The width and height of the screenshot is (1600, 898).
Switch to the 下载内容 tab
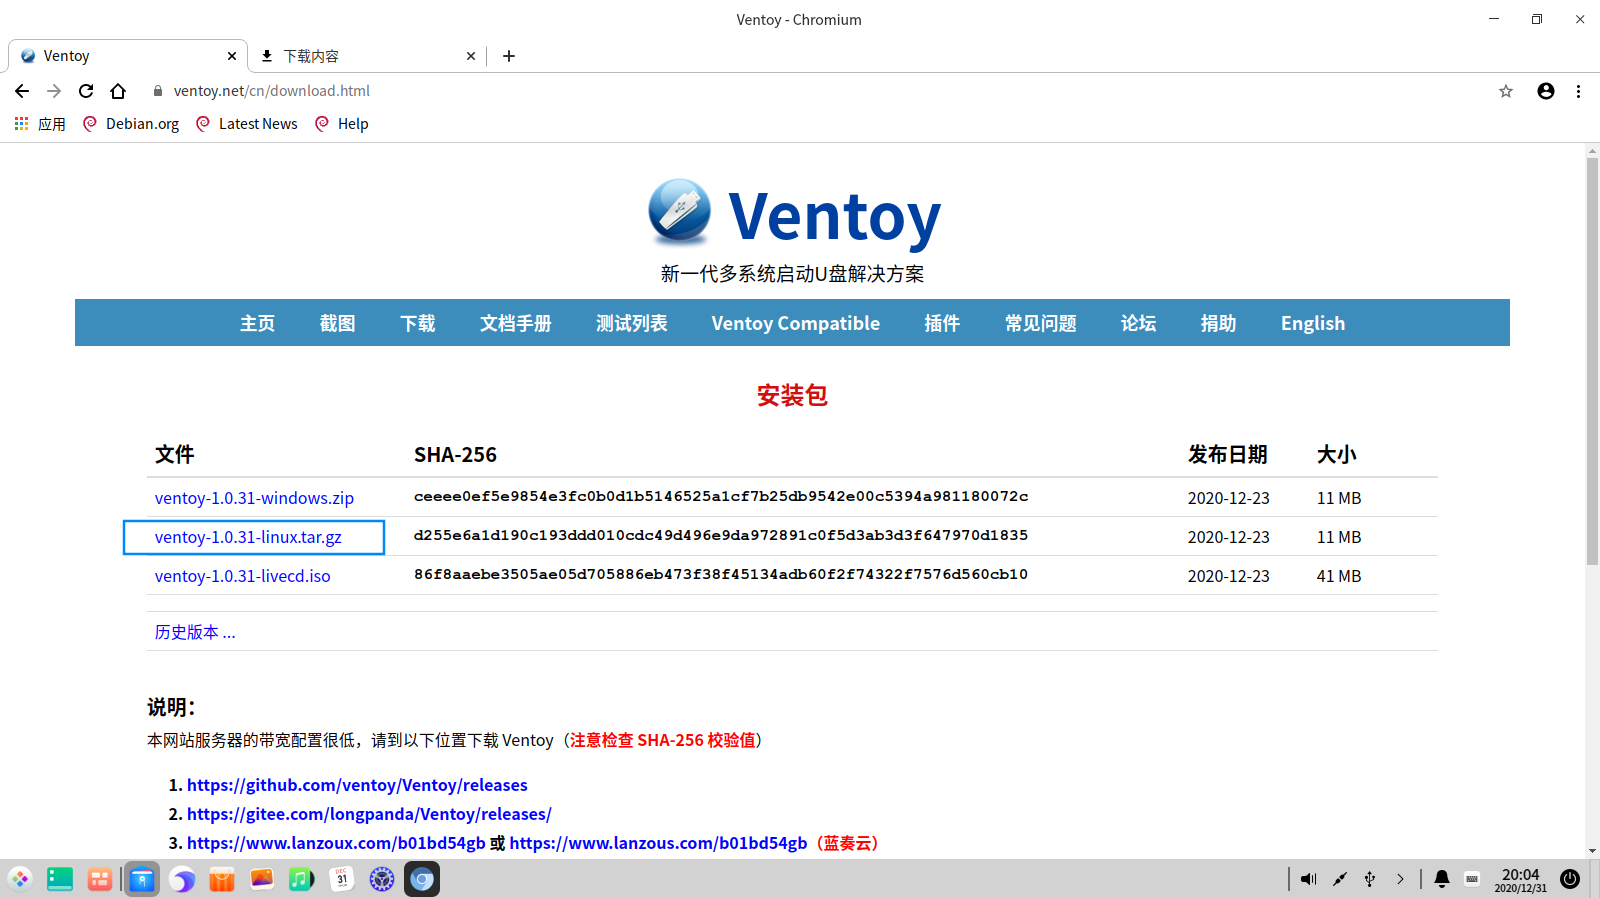[x=366, y=56]
